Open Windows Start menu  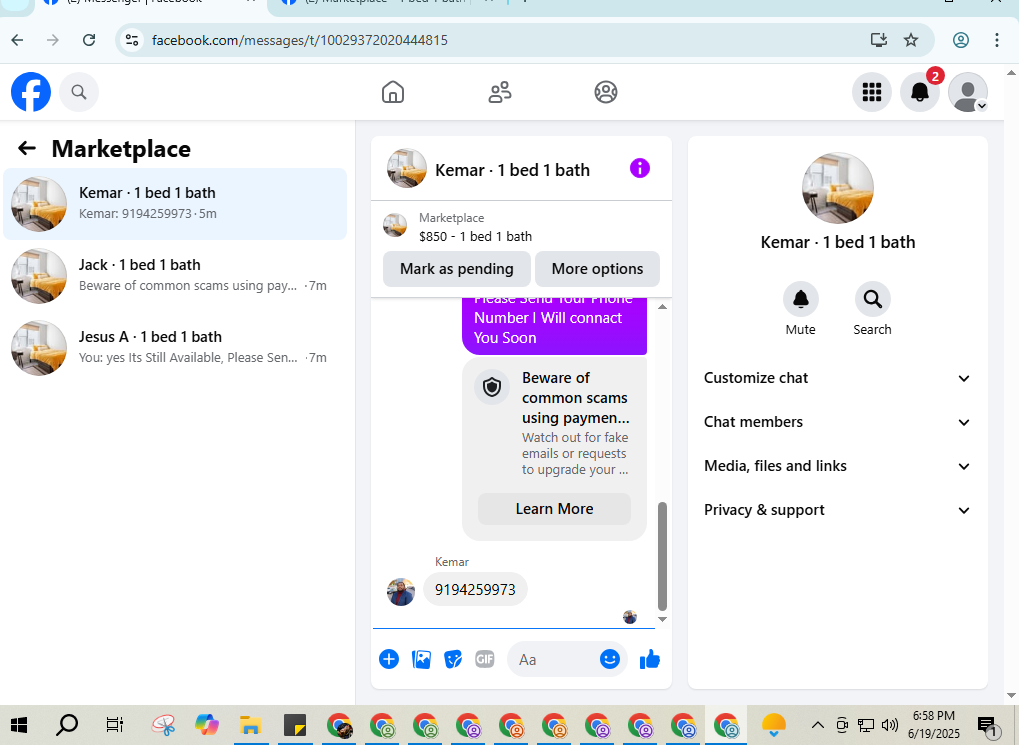click(19, 724)
